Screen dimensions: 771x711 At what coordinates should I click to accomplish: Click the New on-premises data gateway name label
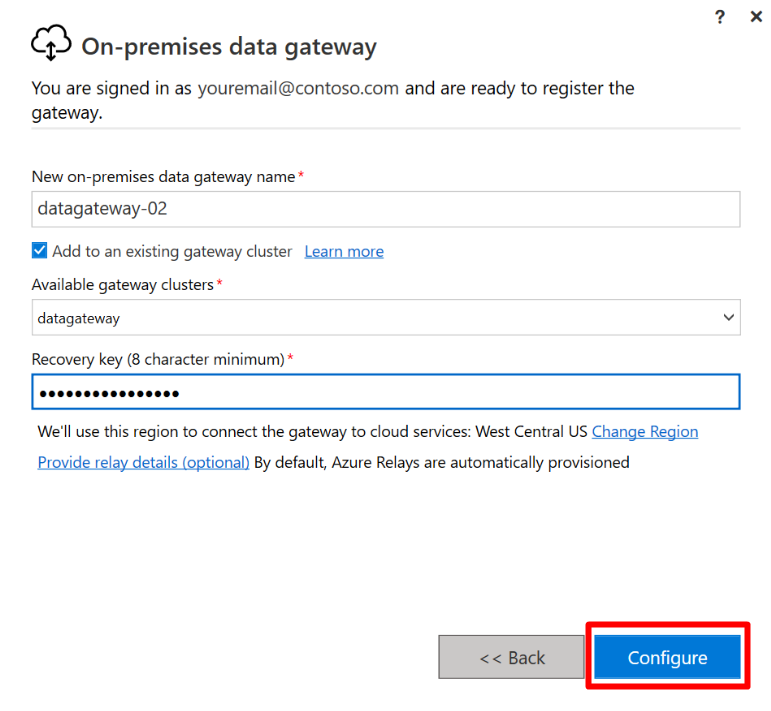(x=164, y=177)
